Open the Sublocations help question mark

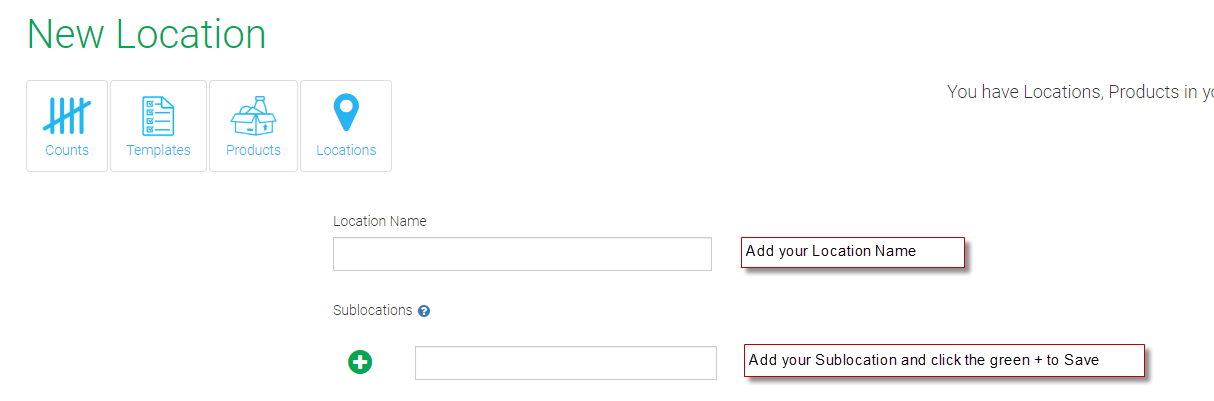(424, 311)
